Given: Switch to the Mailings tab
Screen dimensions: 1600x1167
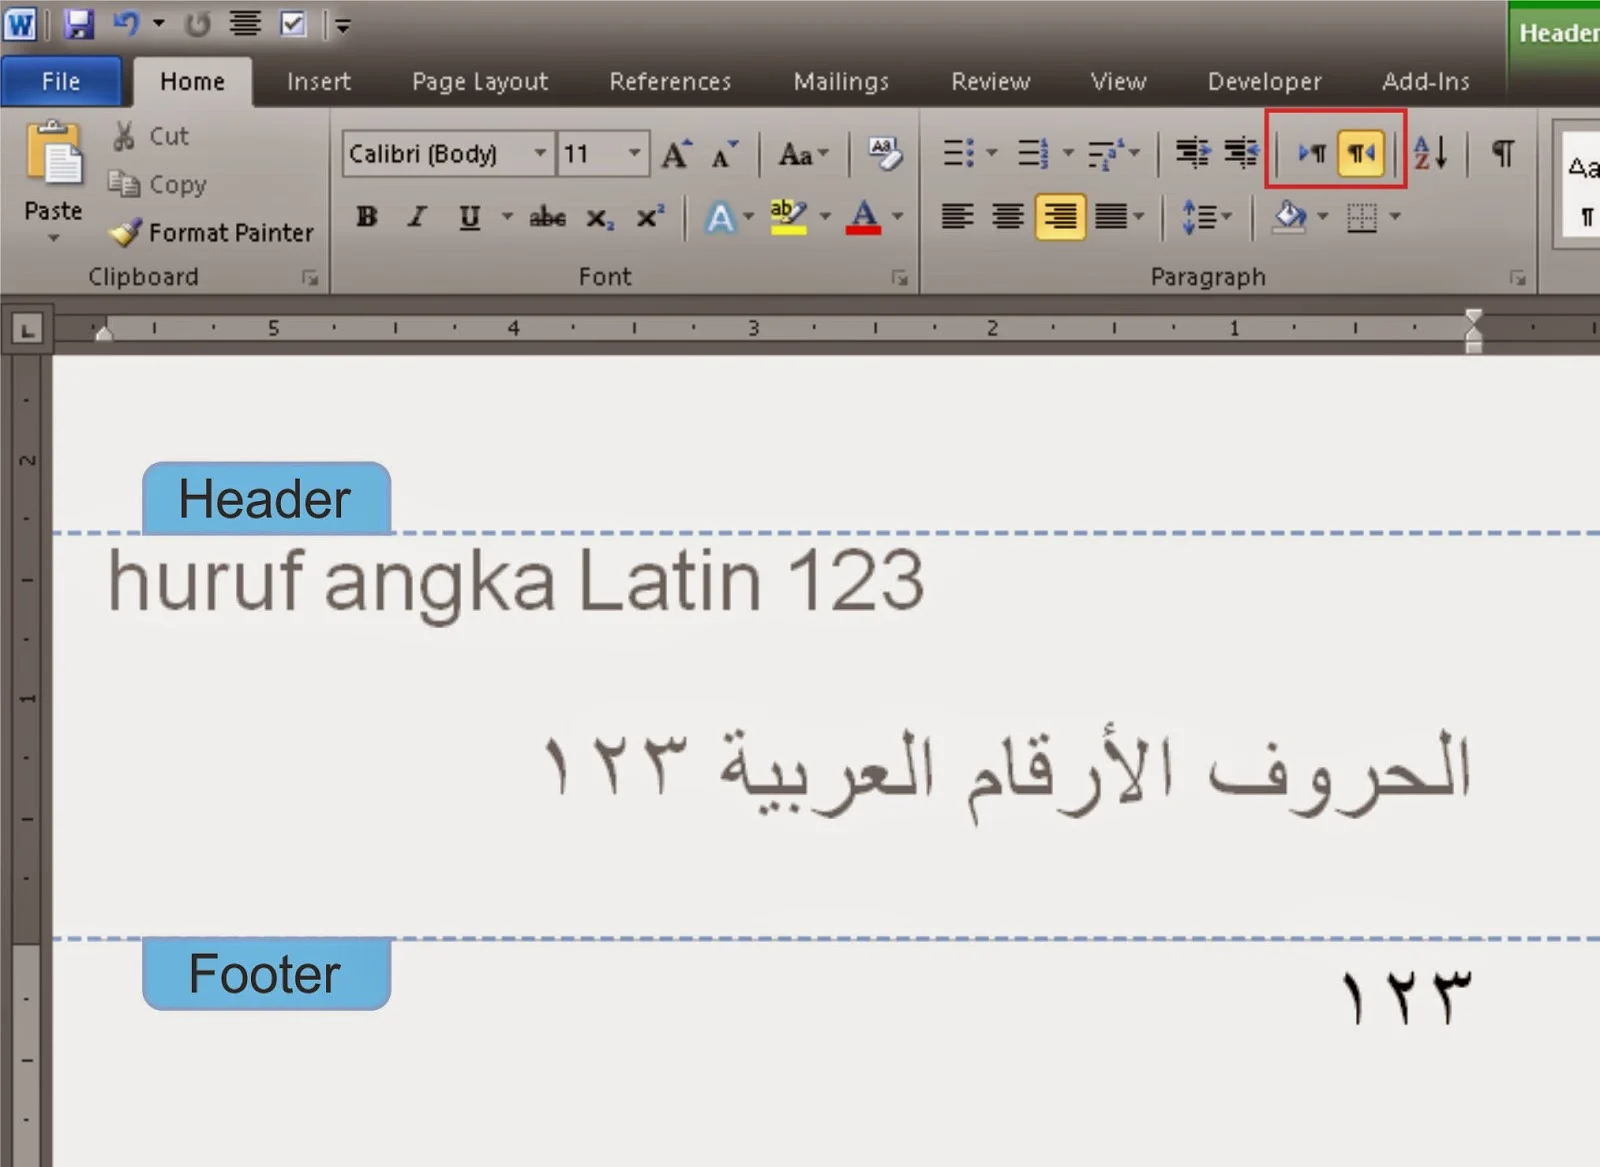Looking at the screenshot, I should (x=841, y=81).
